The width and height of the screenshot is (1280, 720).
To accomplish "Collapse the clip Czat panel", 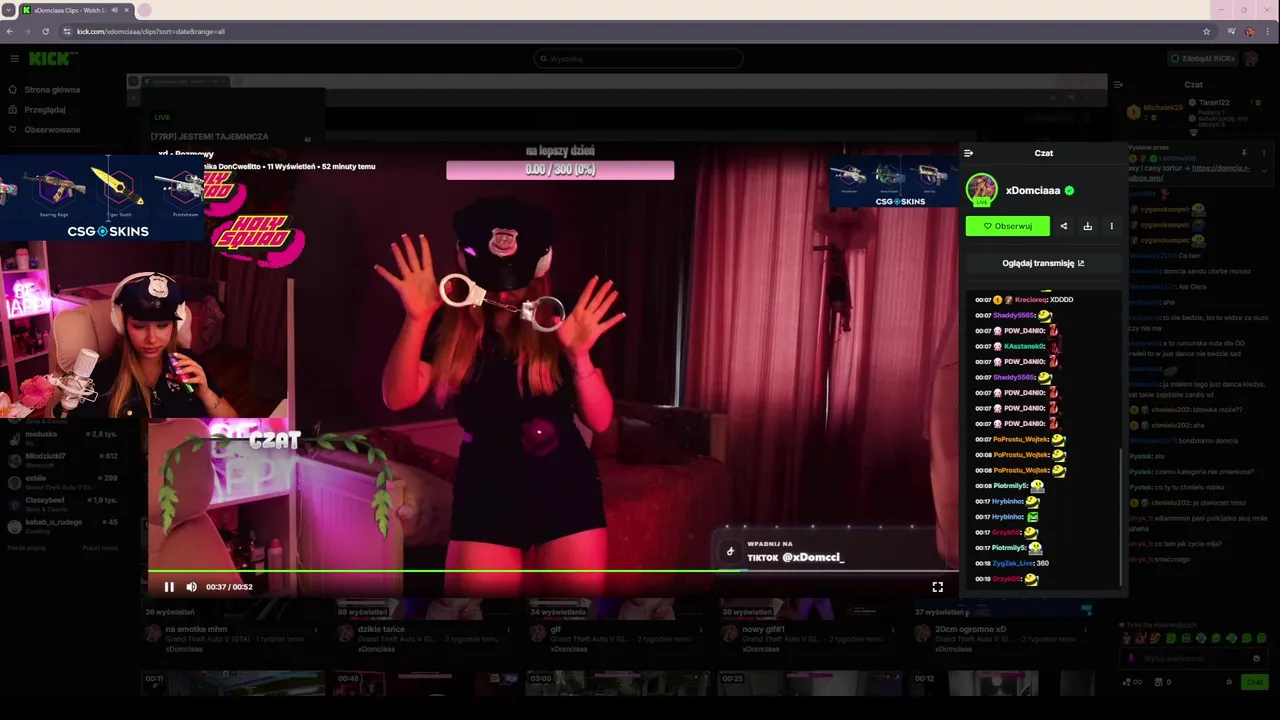I will (968, 153).
